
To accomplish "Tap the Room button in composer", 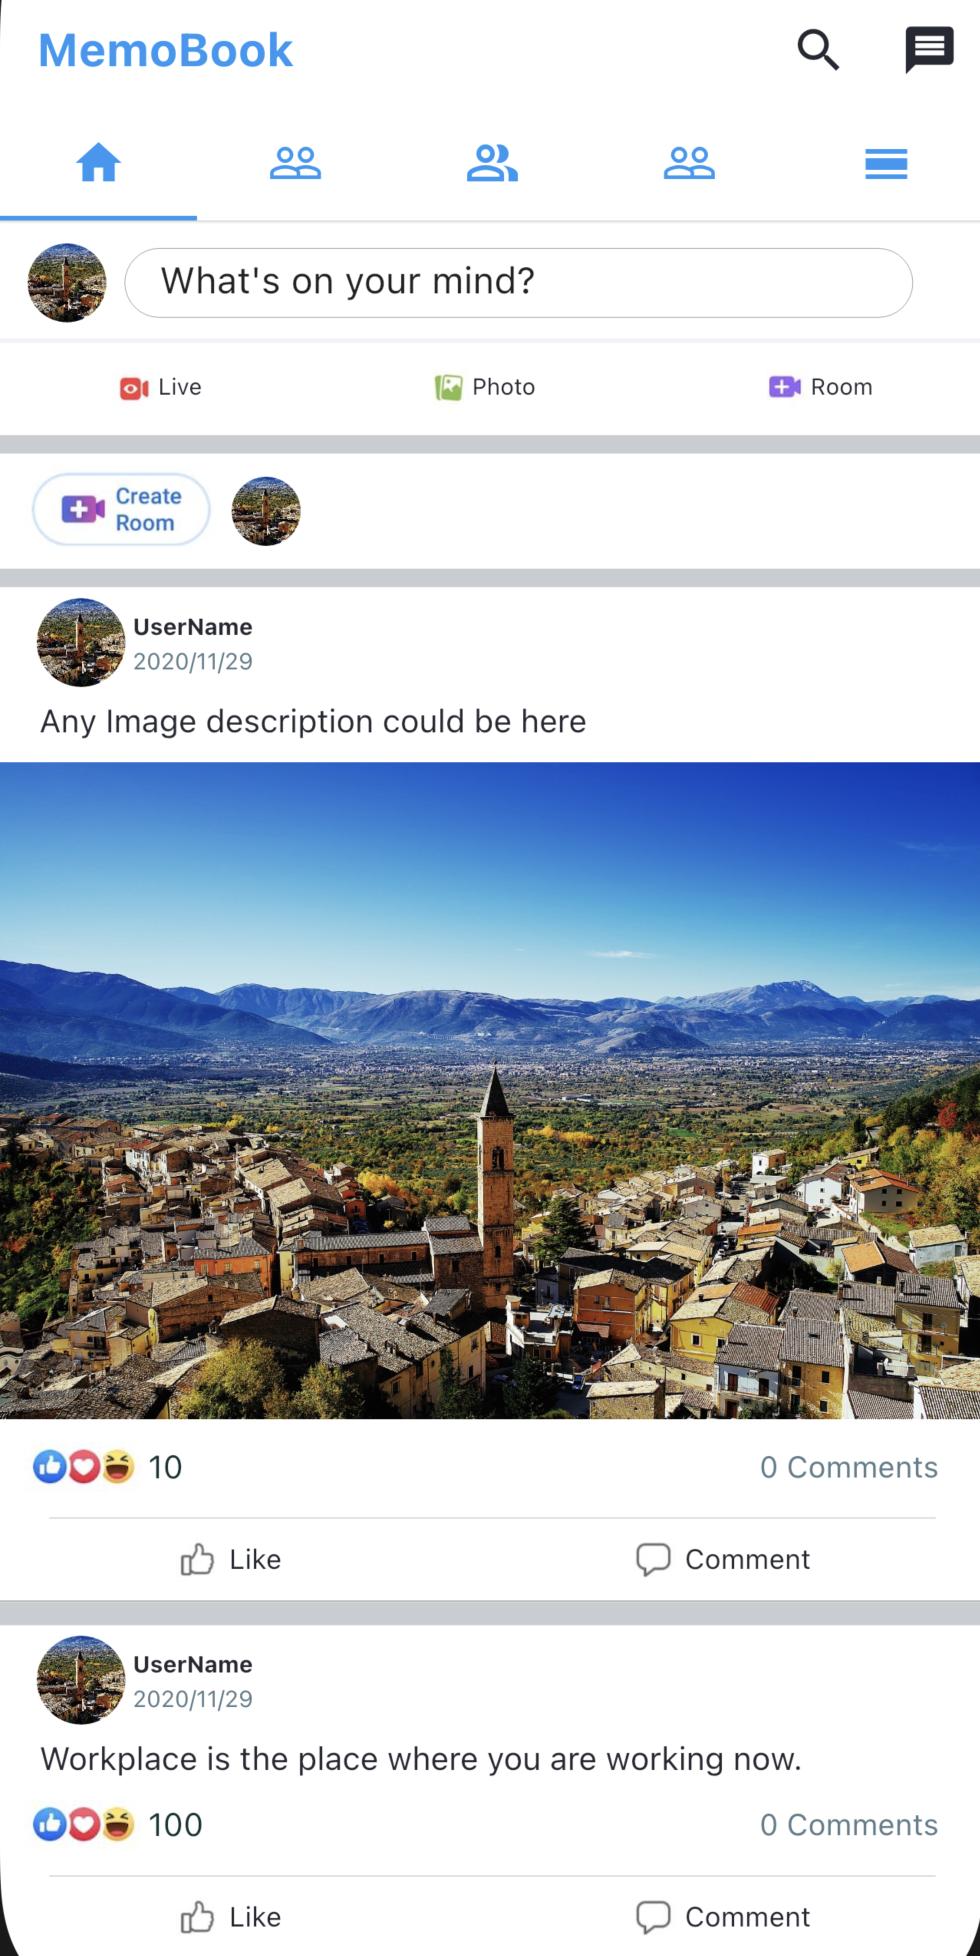I will (821, 387).
